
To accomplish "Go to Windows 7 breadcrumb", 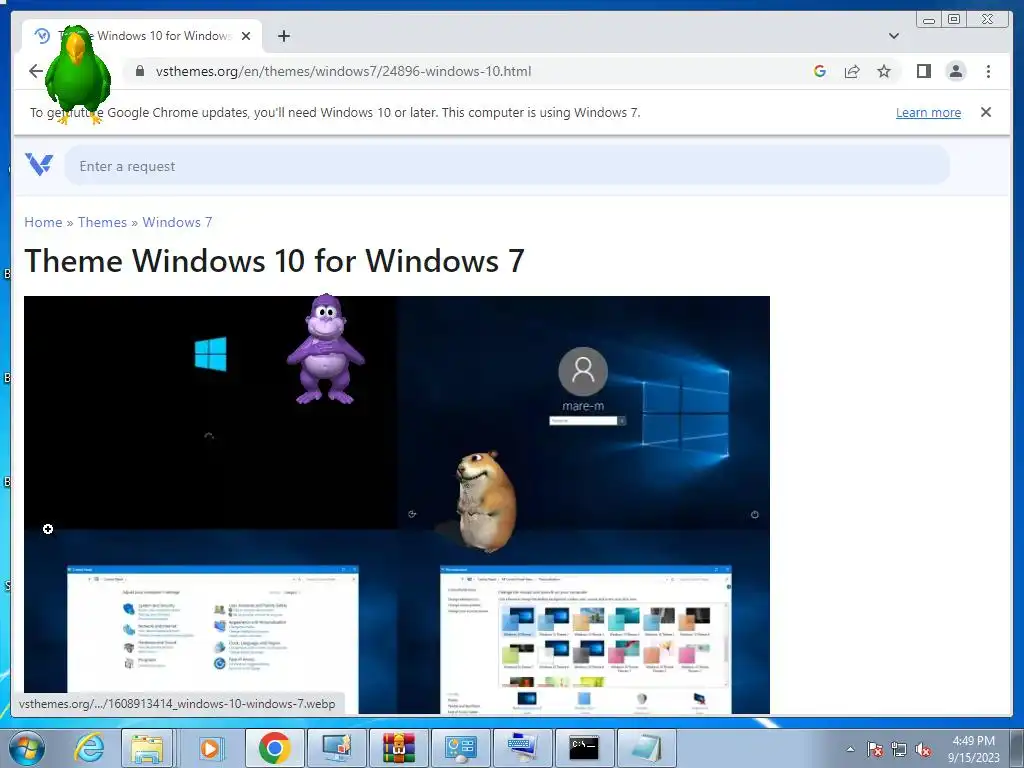I will click(177, 222).
